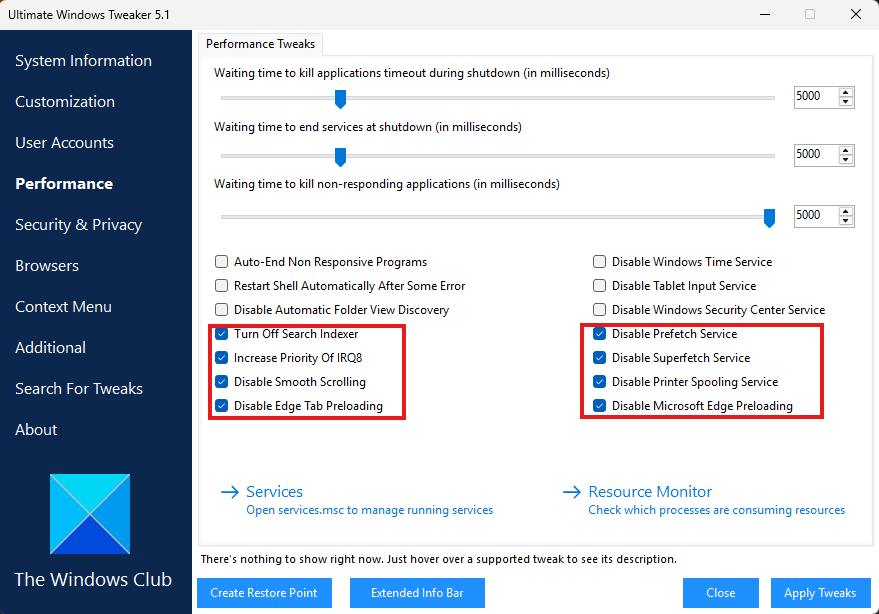
Task: Minimize the Ultimate Windows Tweaker window
Action: coord(764,14)
